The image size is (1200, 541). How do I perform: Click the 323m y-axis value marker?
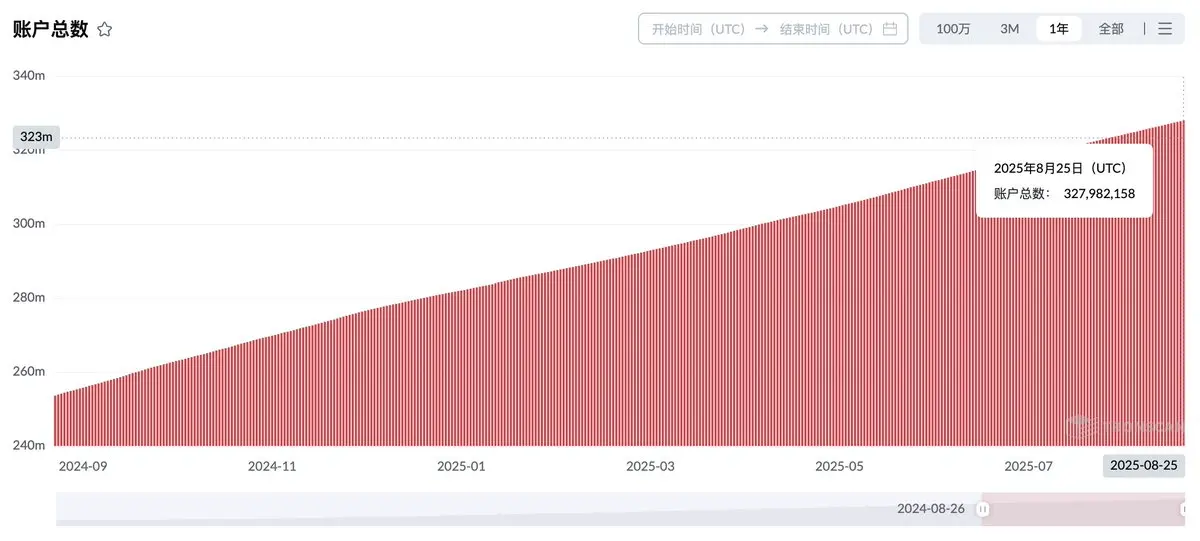(36, 136)
